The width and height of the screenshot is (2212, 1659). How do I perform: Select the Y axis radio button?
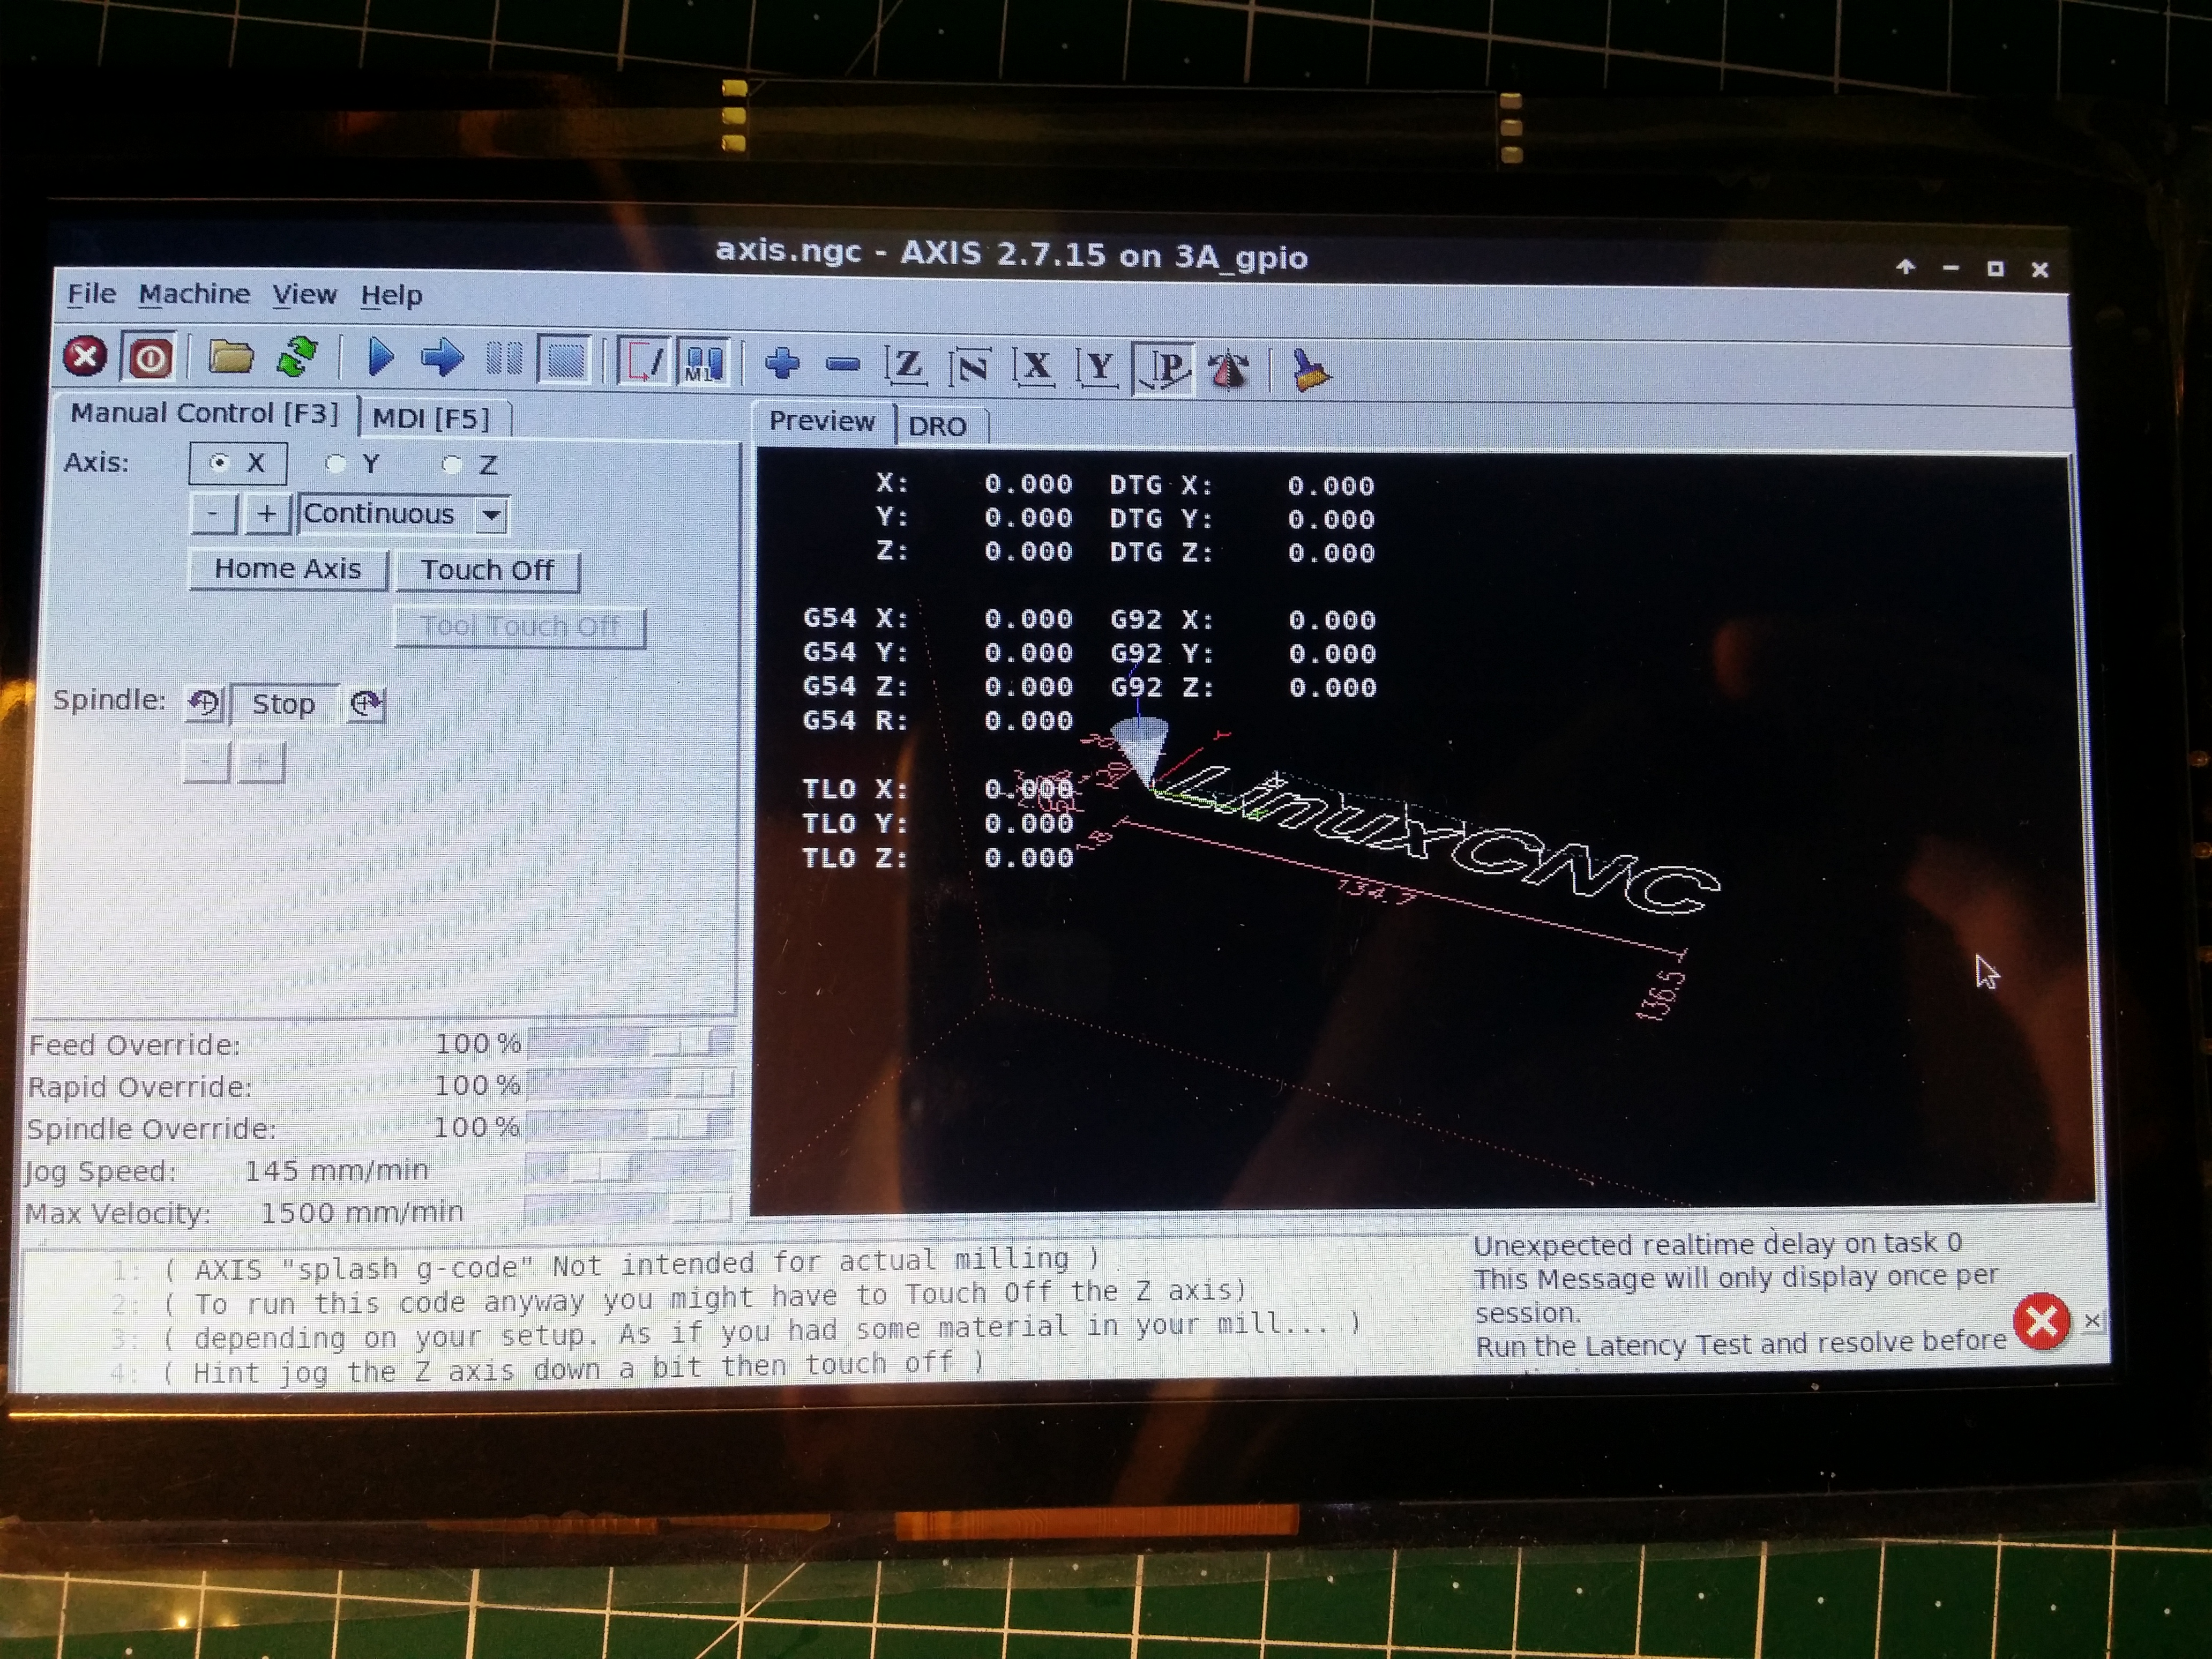click(x=336, y=464)
